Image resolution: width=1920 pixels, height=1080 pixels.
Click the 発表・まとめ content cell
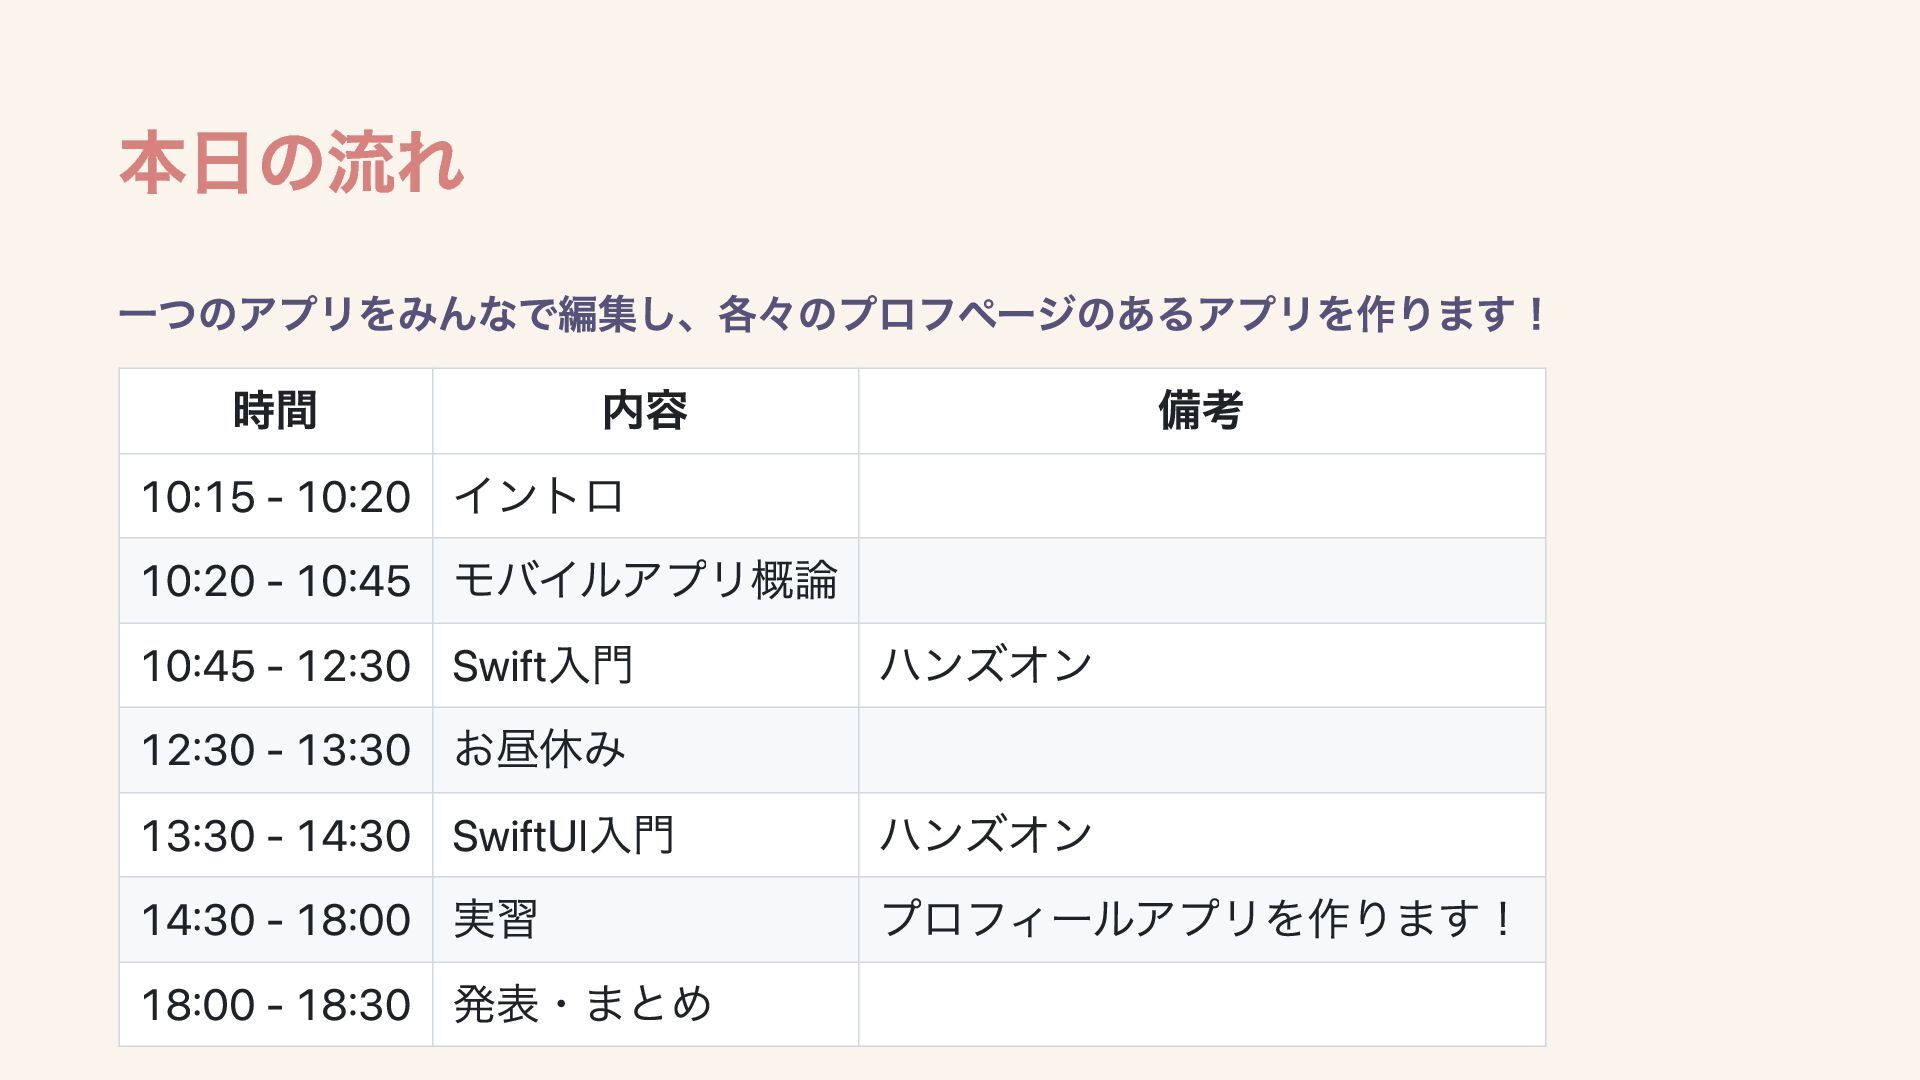click(645, 1004)
